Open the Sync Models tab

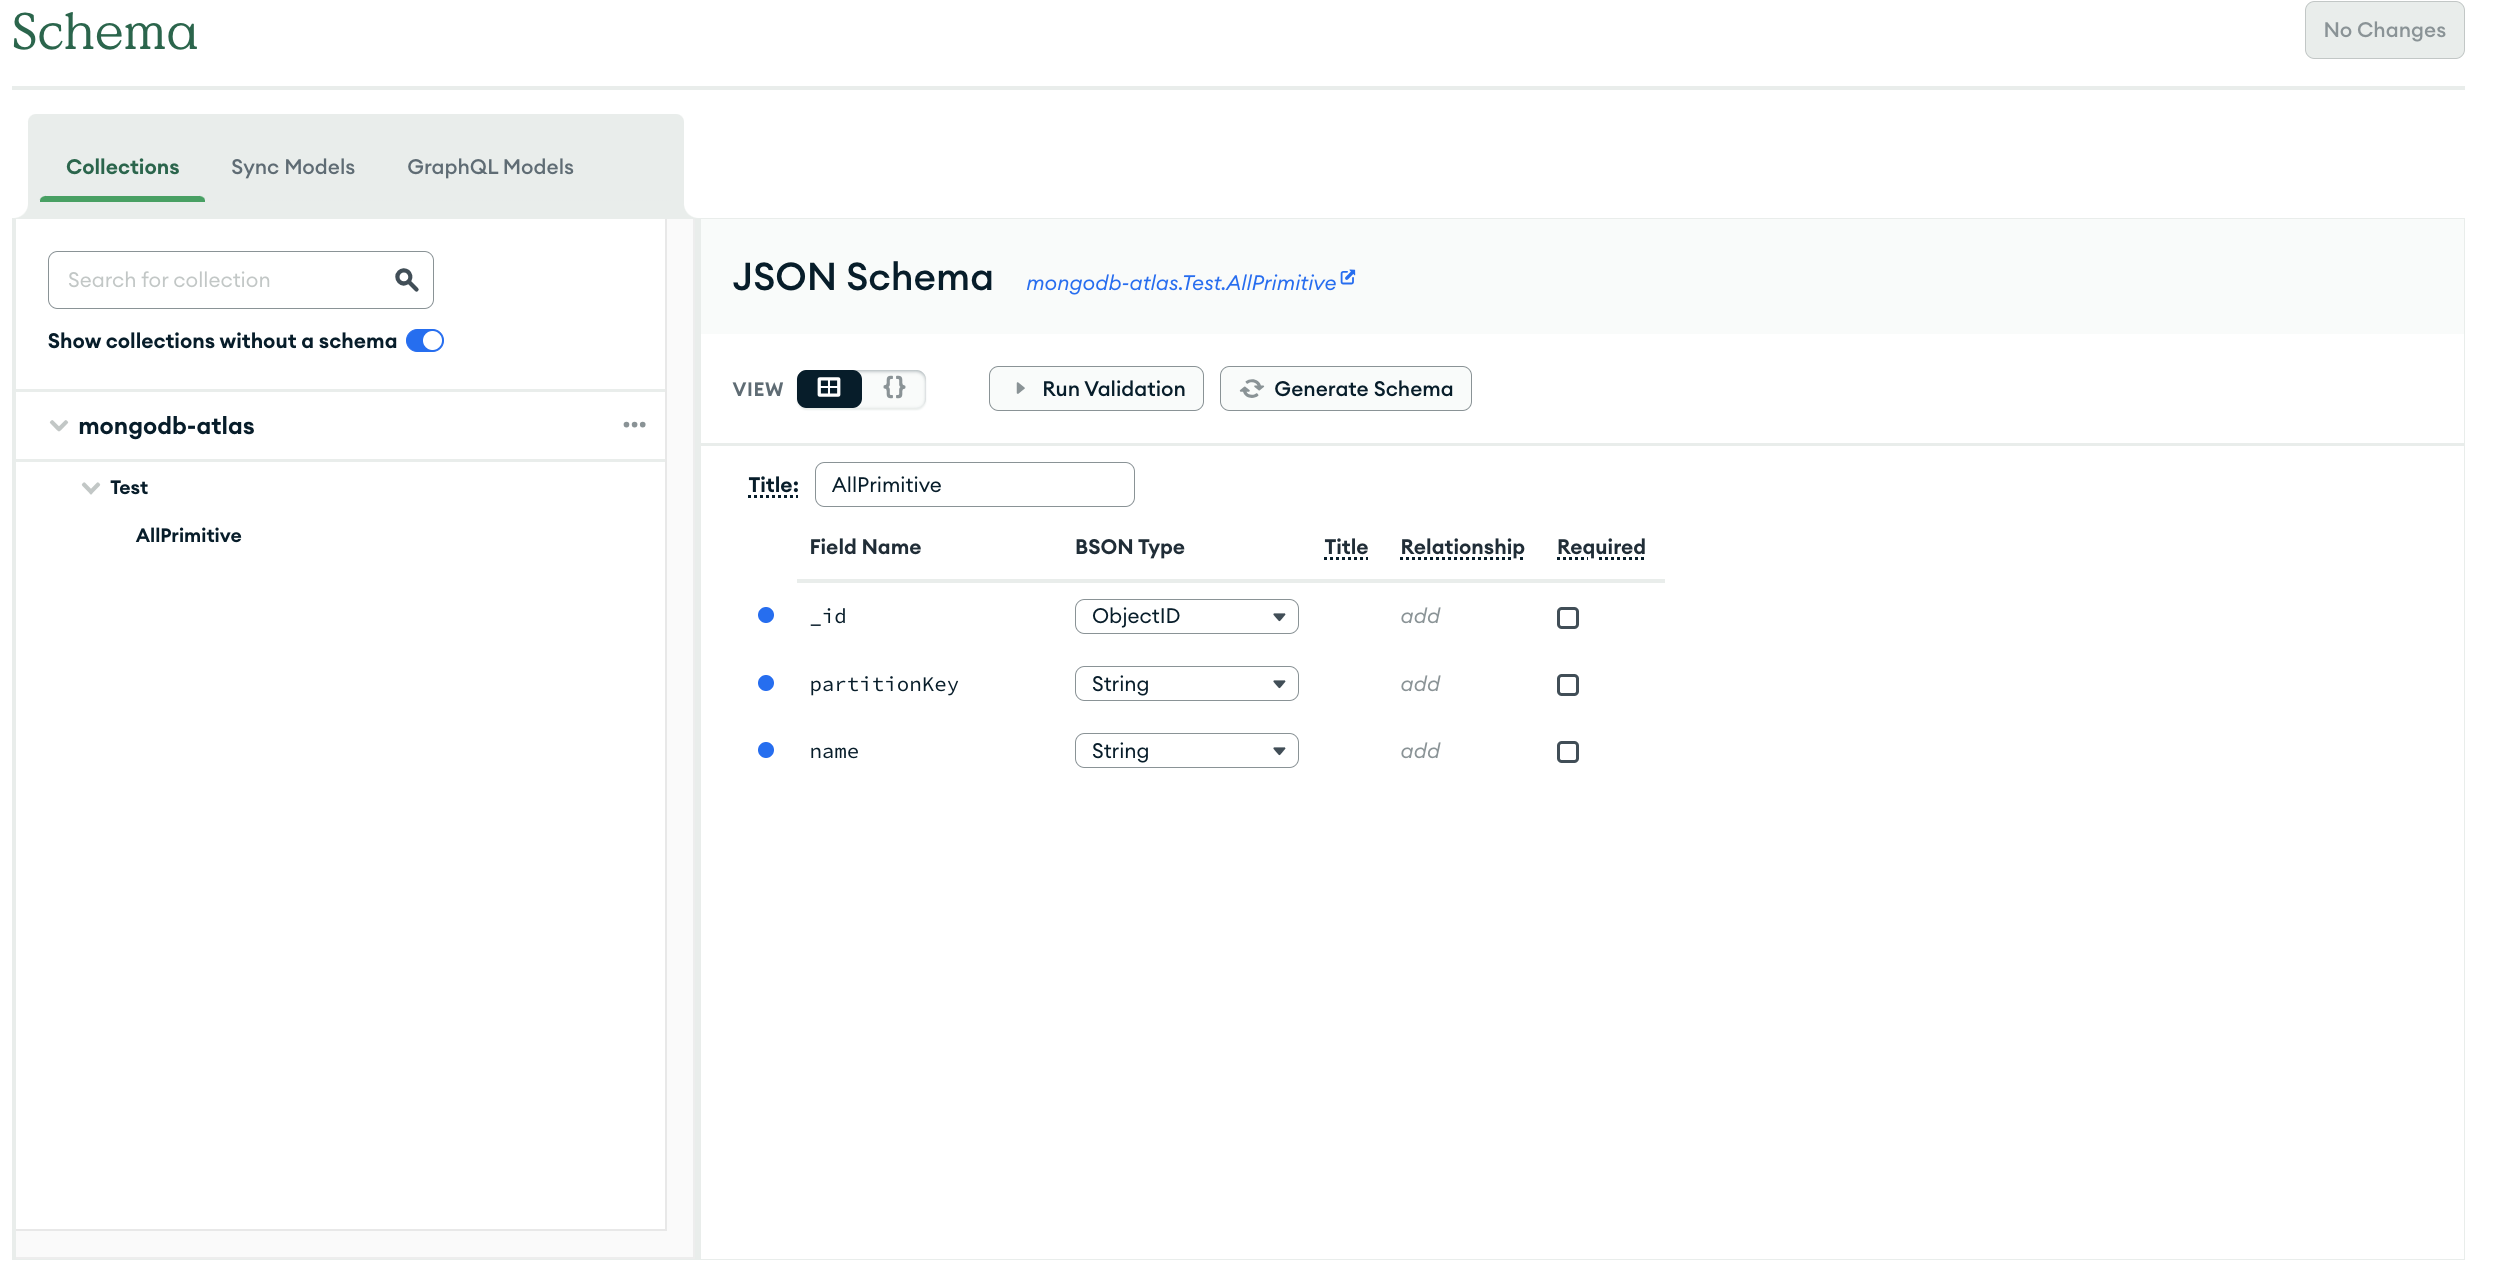[293, 167]
